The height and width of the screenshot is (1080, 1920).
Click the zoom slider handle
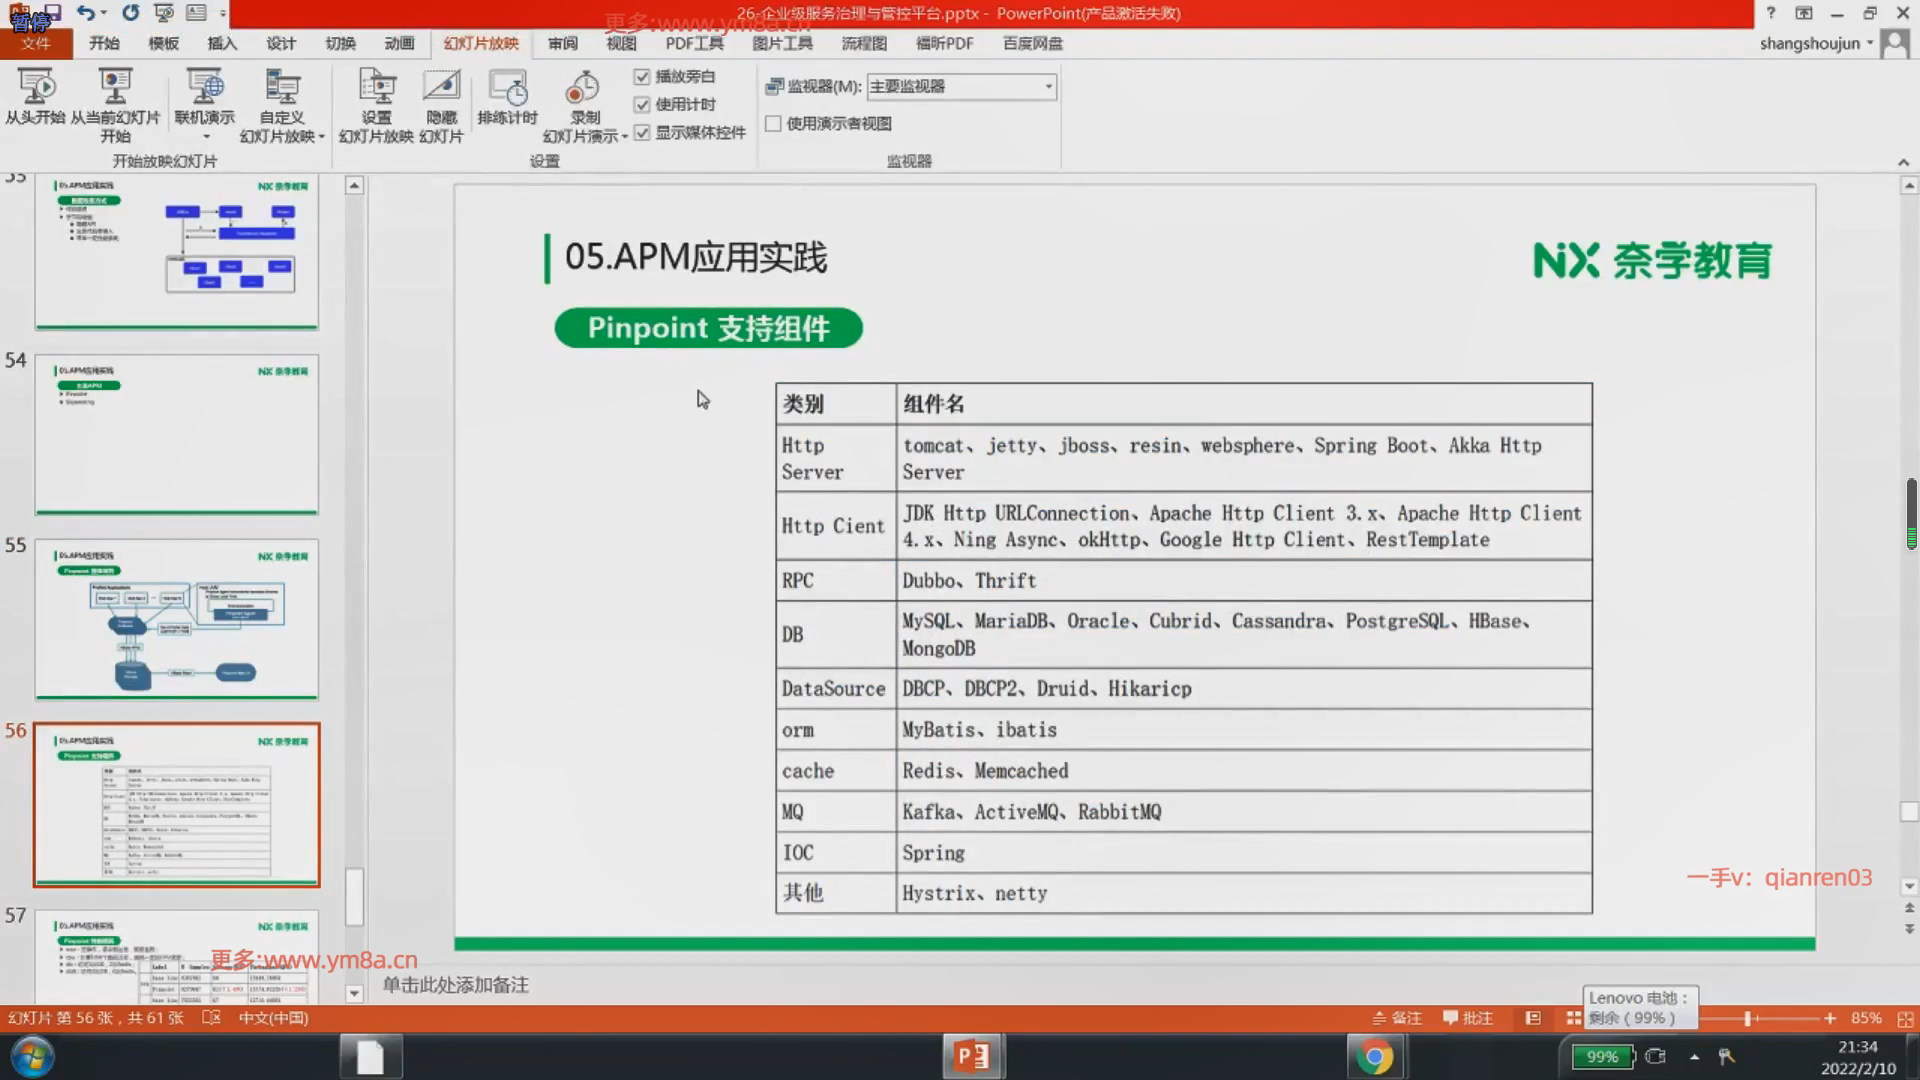point(1748,1018)
